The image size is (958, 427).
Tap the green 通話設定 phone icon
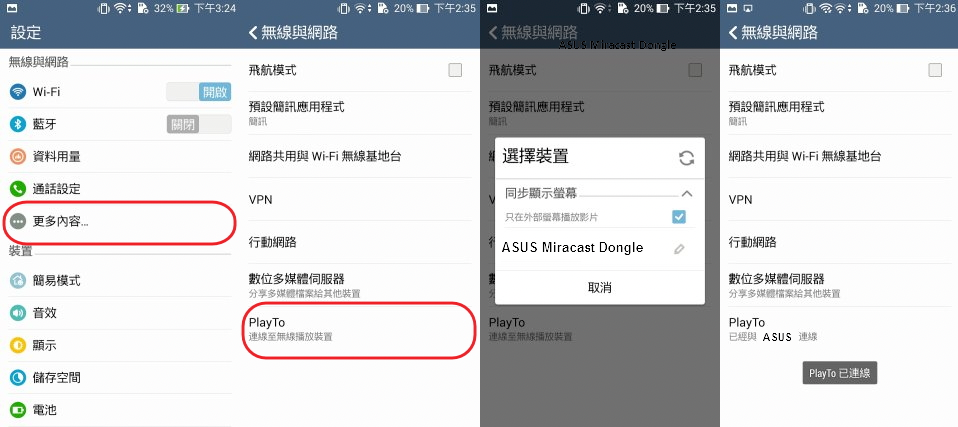pos(18,189)
